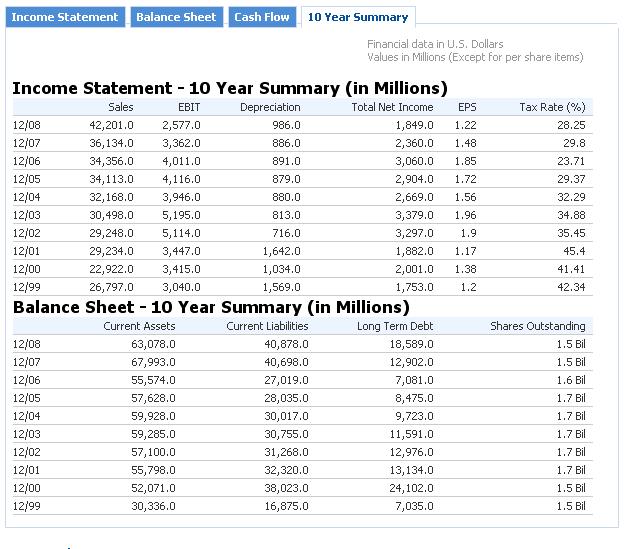Click the Income Statement 10 Year Summary heading

coord(230,88)
